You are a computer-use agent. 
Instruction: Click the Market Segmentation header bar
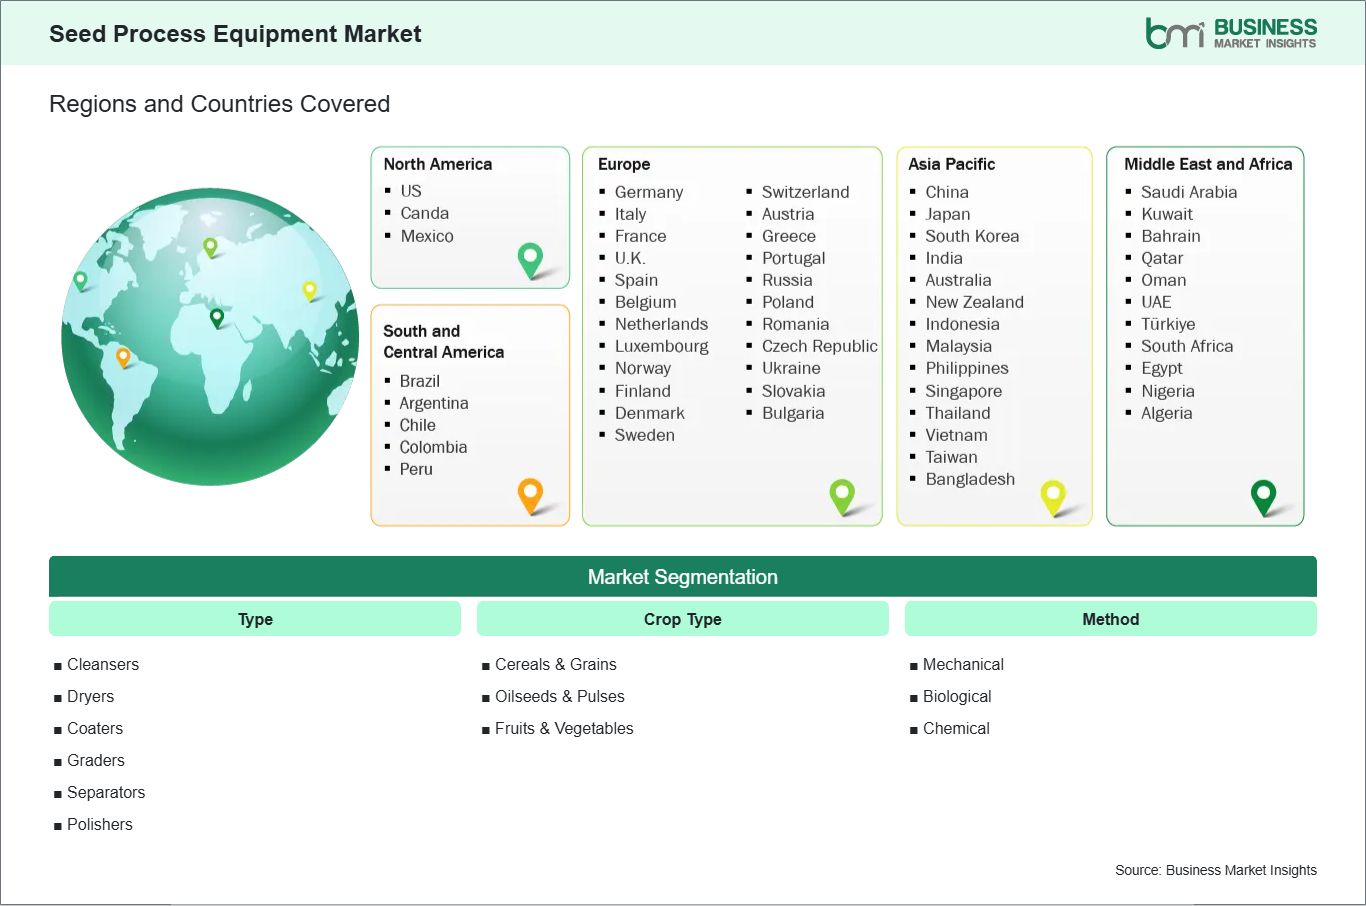point(683,576)
